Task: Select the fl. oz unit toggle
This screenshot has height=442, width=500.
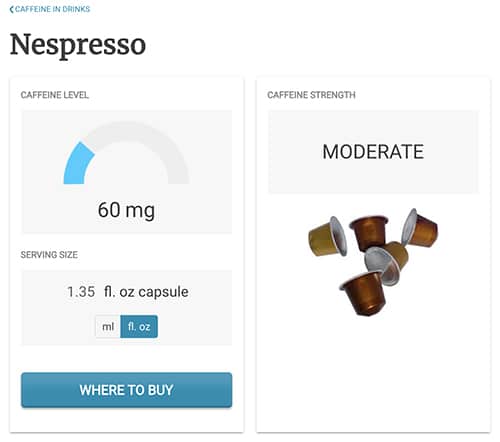Action: tap(139, 326)
